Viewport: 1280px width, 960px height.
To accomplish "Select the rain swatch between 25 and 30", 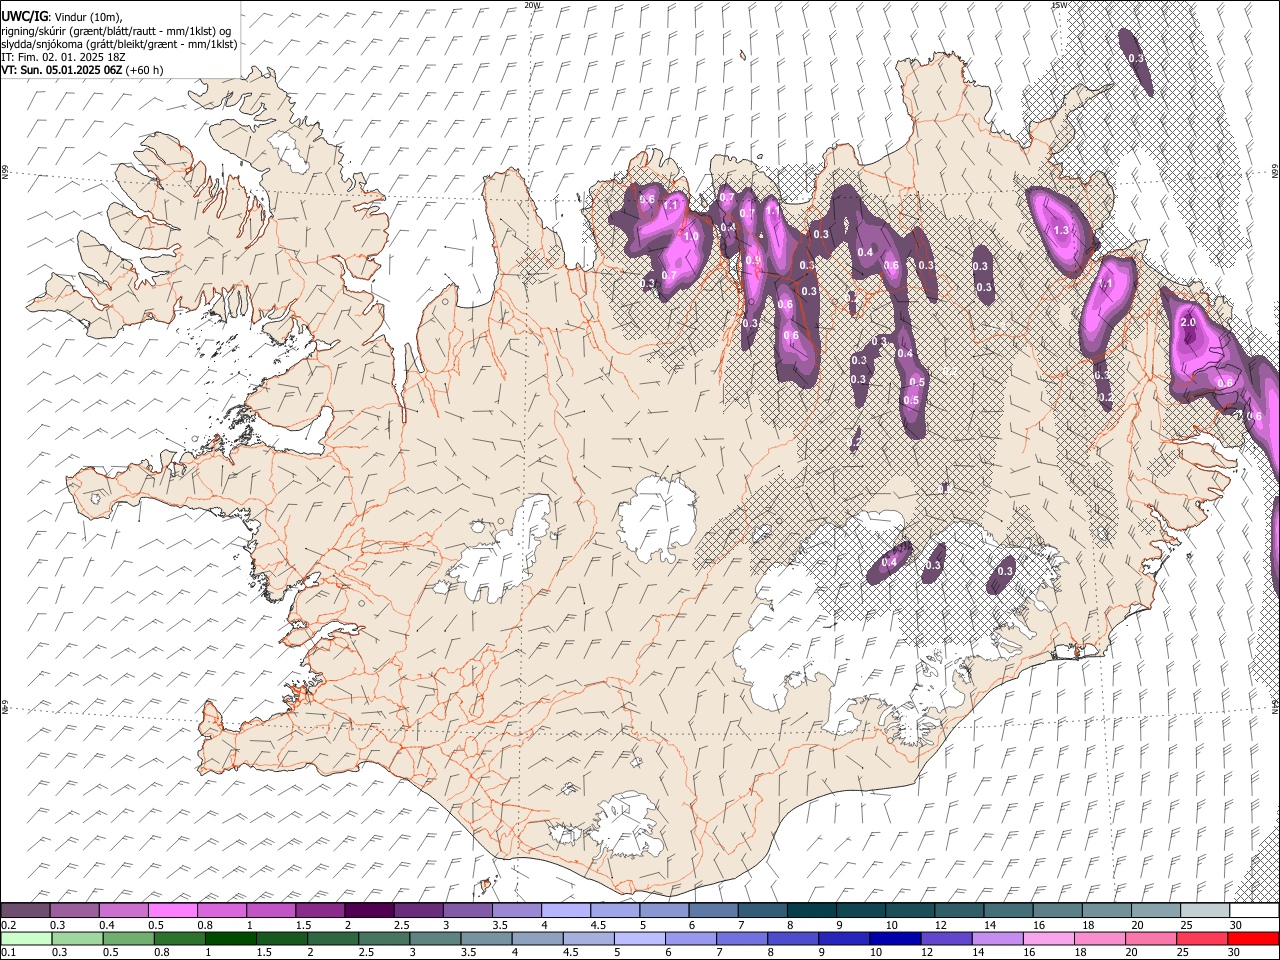I will click(1202, 938).
